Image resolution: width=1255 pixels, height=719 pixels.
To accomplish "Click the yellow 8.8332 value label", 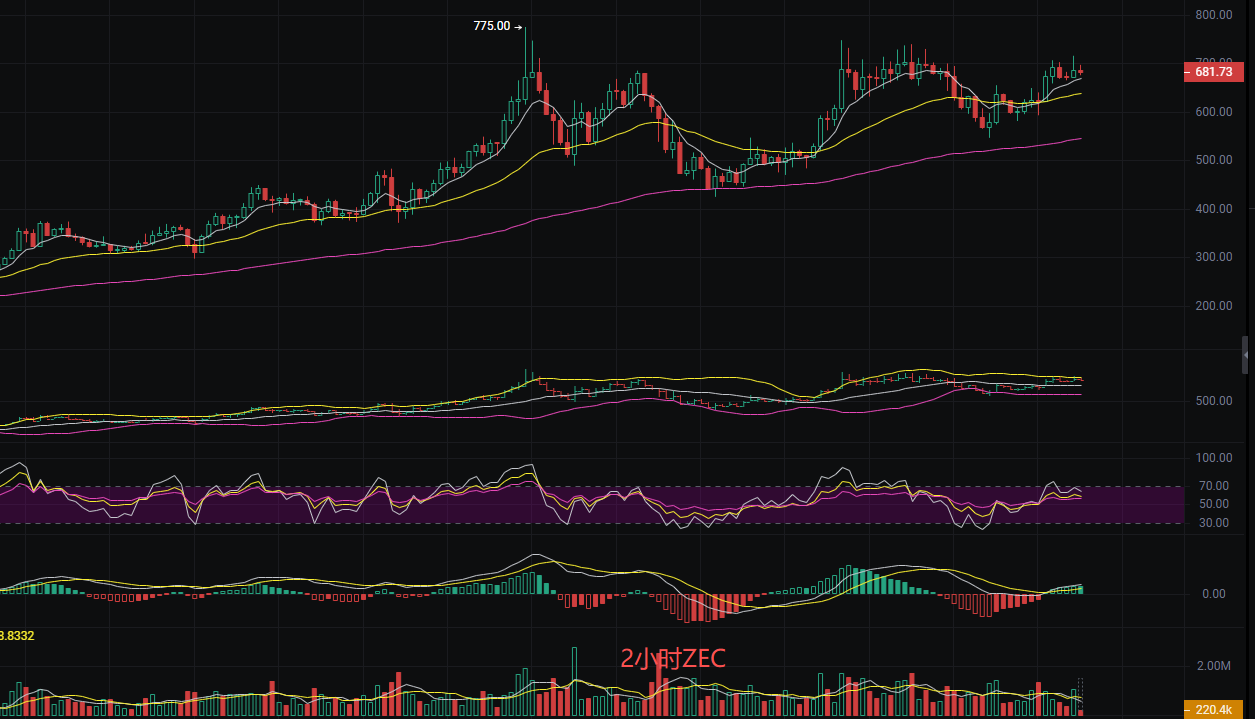I will [x=18, y=635].
